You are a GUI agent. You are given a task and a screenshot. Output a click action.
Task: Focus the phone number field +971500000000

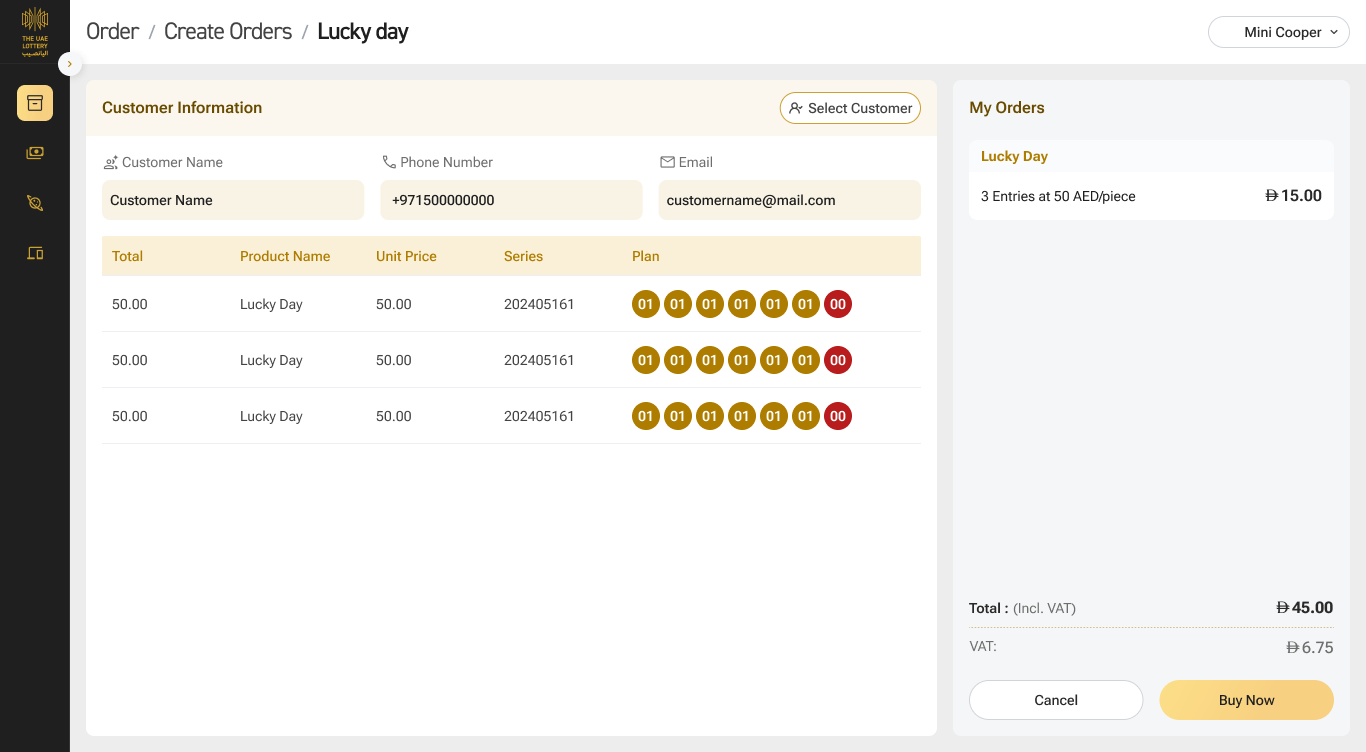[x=511, y=200]
